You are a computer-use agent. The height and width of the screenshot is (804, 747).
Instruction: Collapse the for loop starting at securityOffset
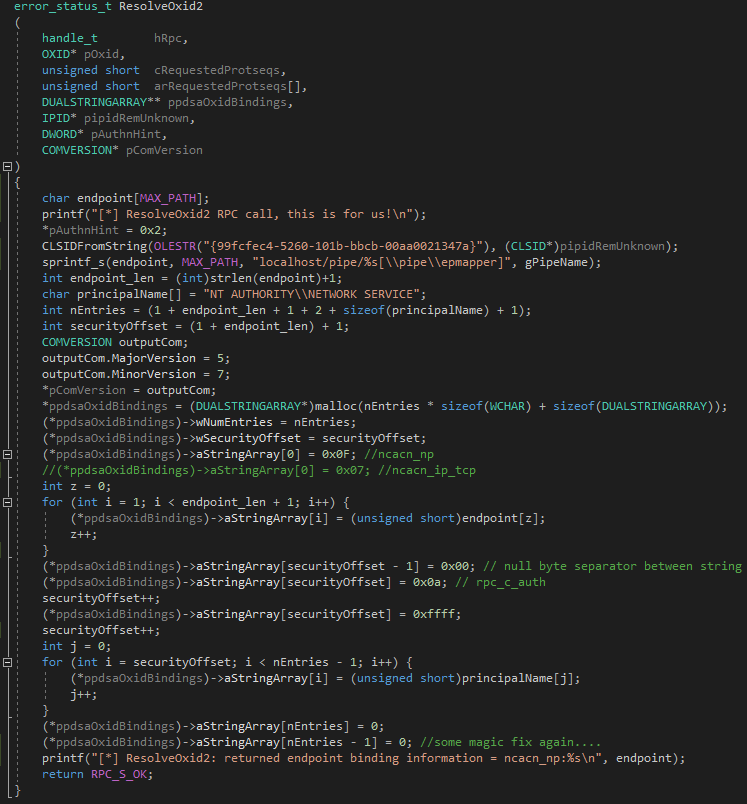coord(8,662)
